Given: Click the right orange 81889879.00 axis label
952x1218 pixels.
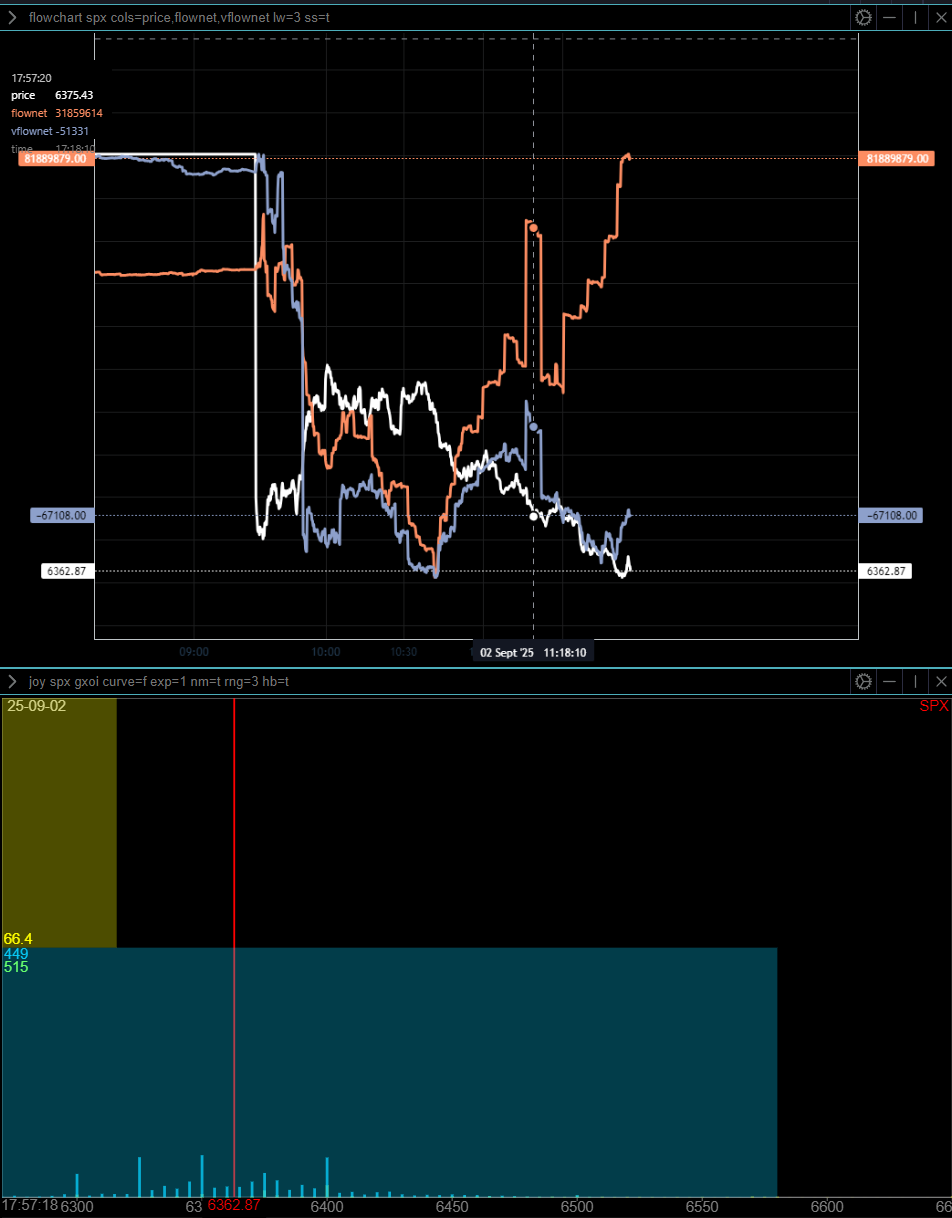Looking at the screenshot, I should pyautogui.click(x=895, y=158).
